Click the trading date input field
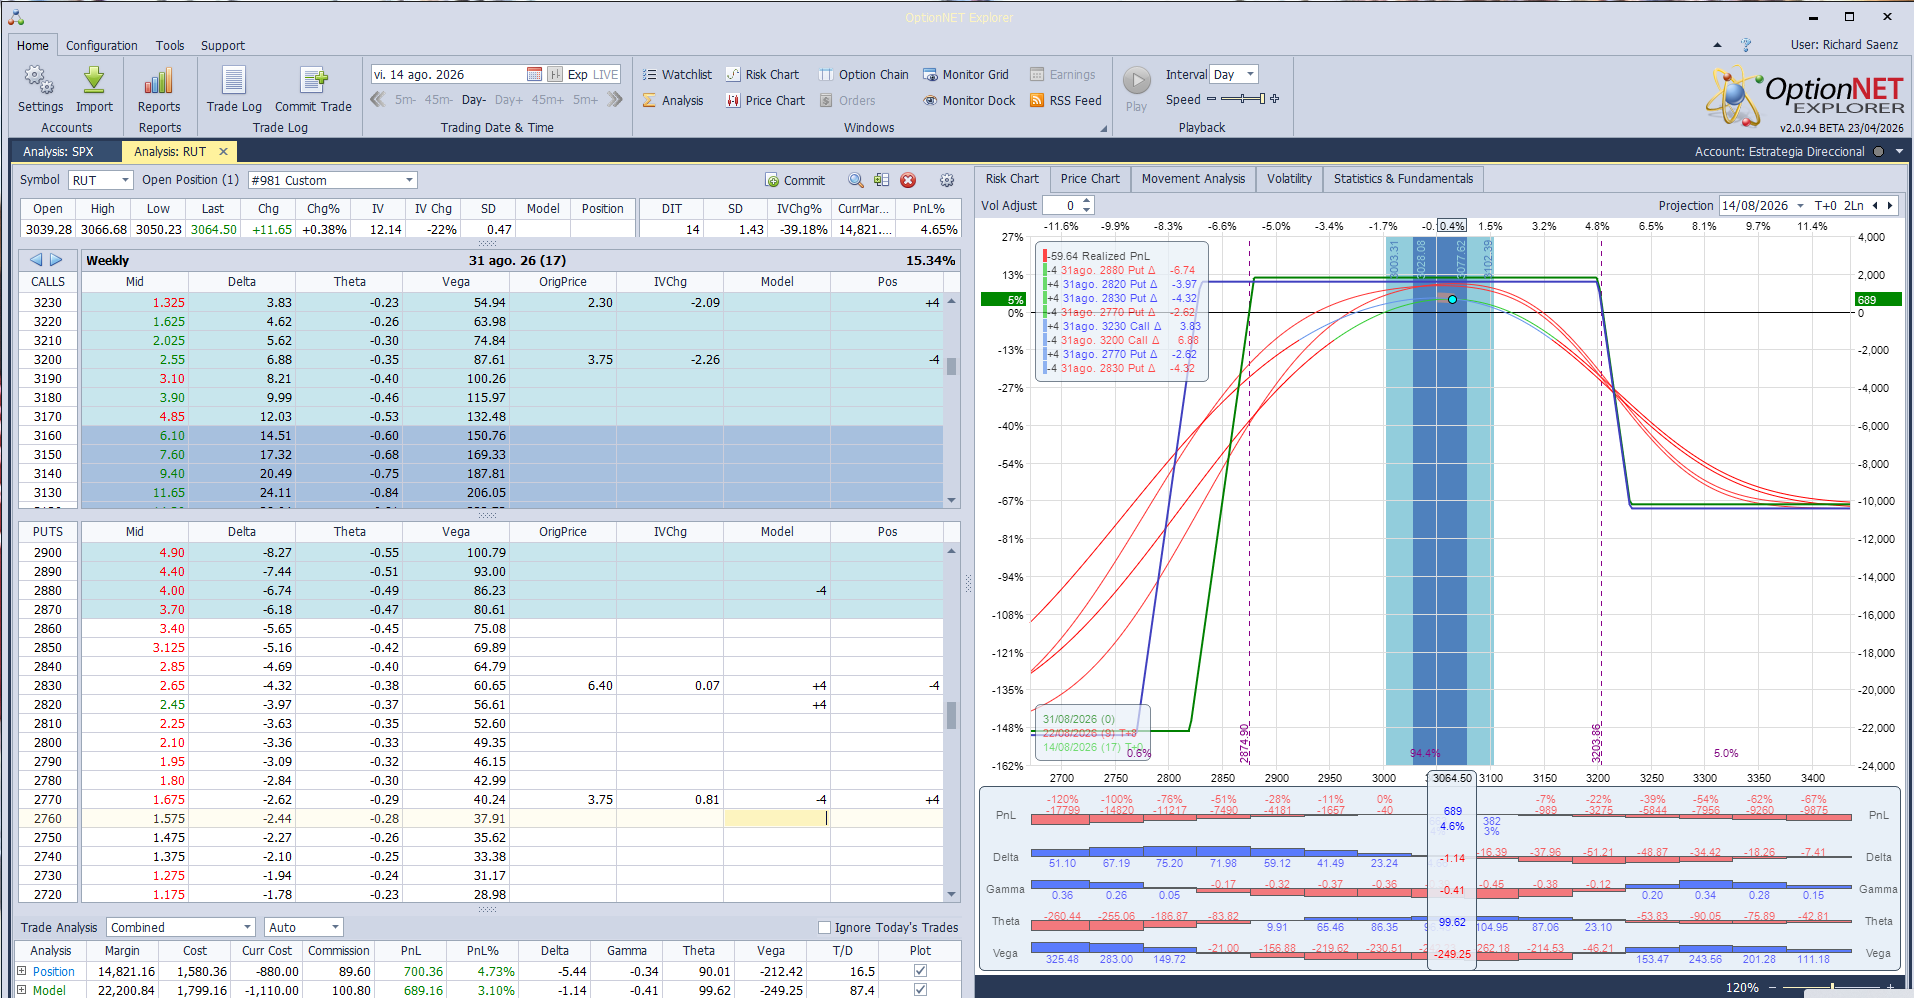 [x=448, y=74]
